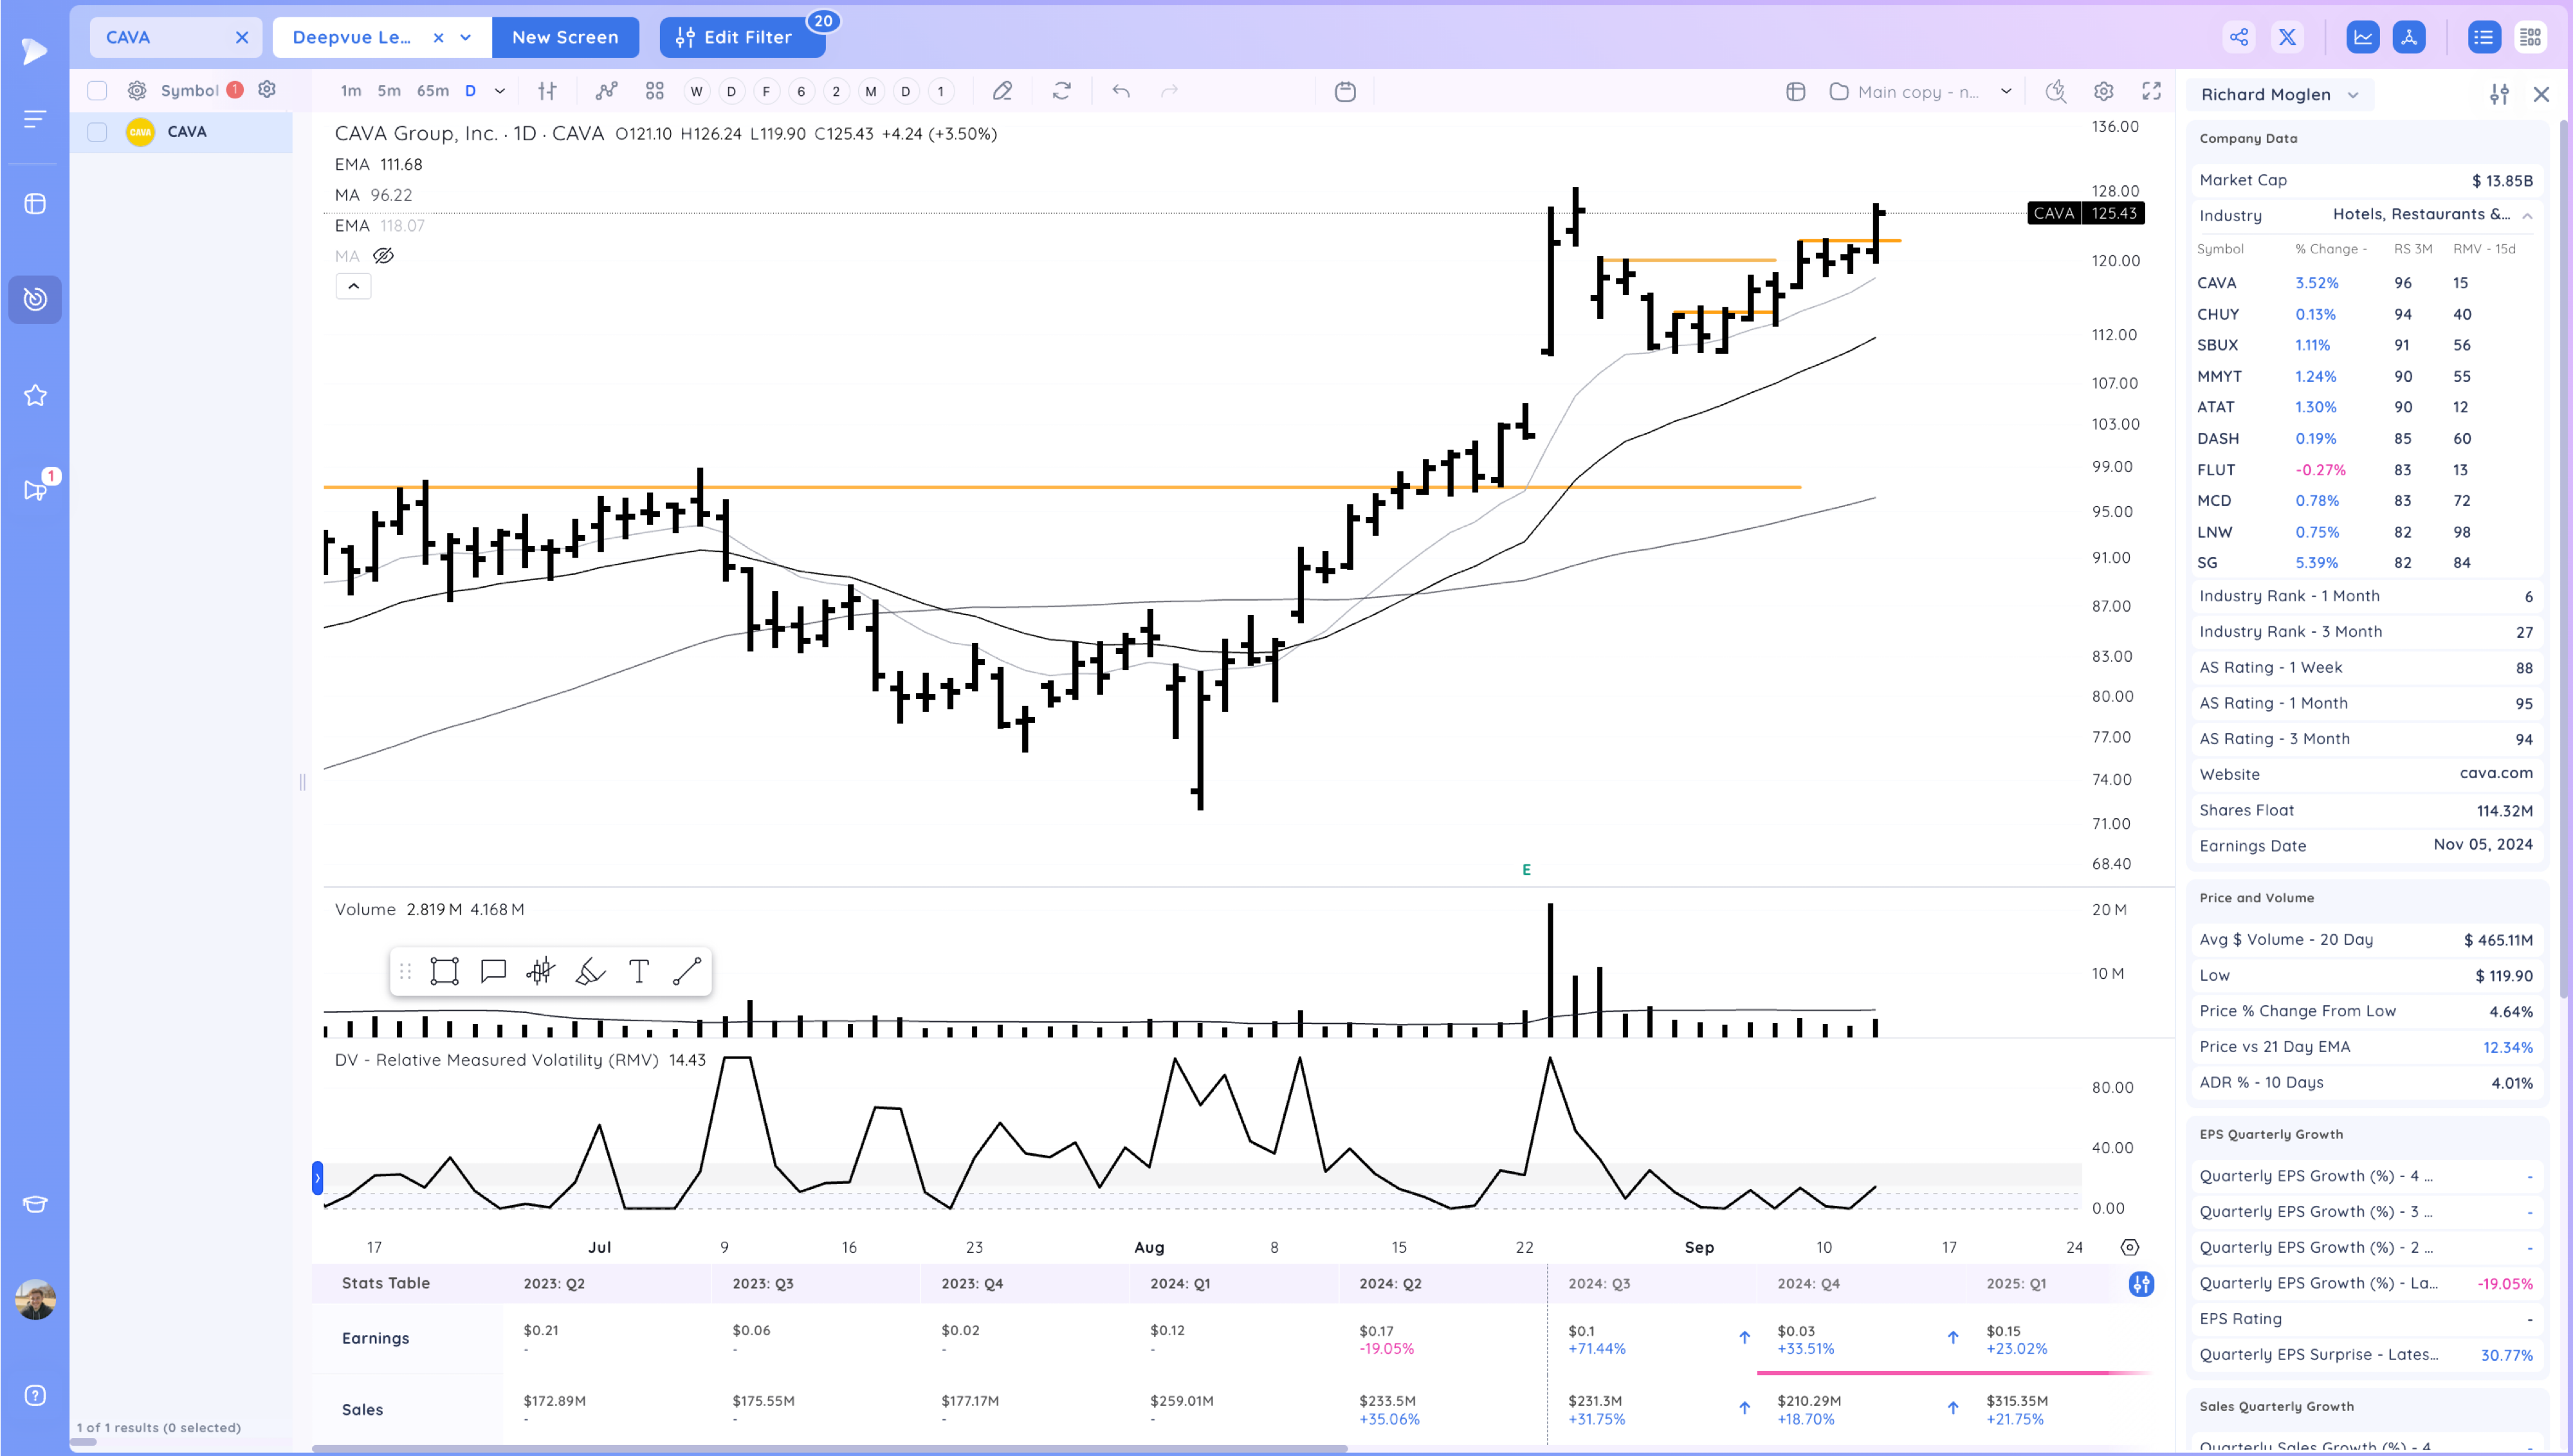Click the X (Twitter) share icon
This screenshot has width=2573, height=1456.
point(2287,37)
